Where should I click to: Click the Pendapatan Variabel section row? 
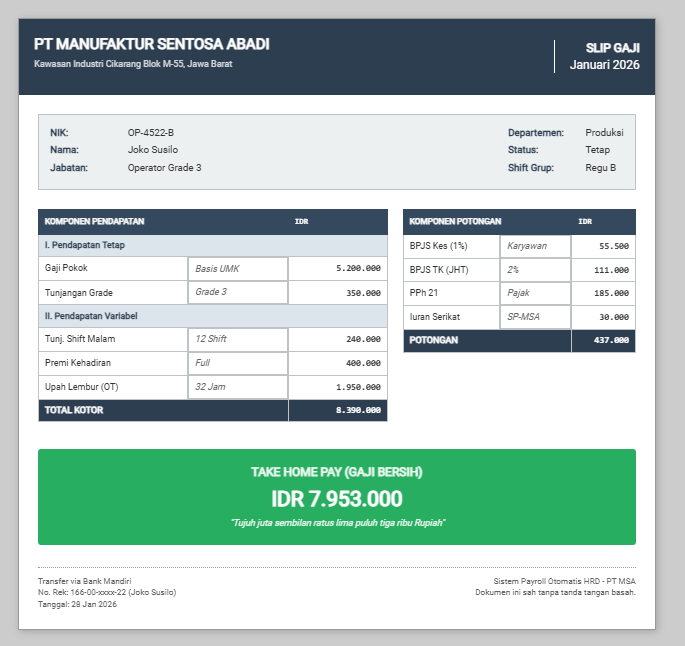point(212,316)
